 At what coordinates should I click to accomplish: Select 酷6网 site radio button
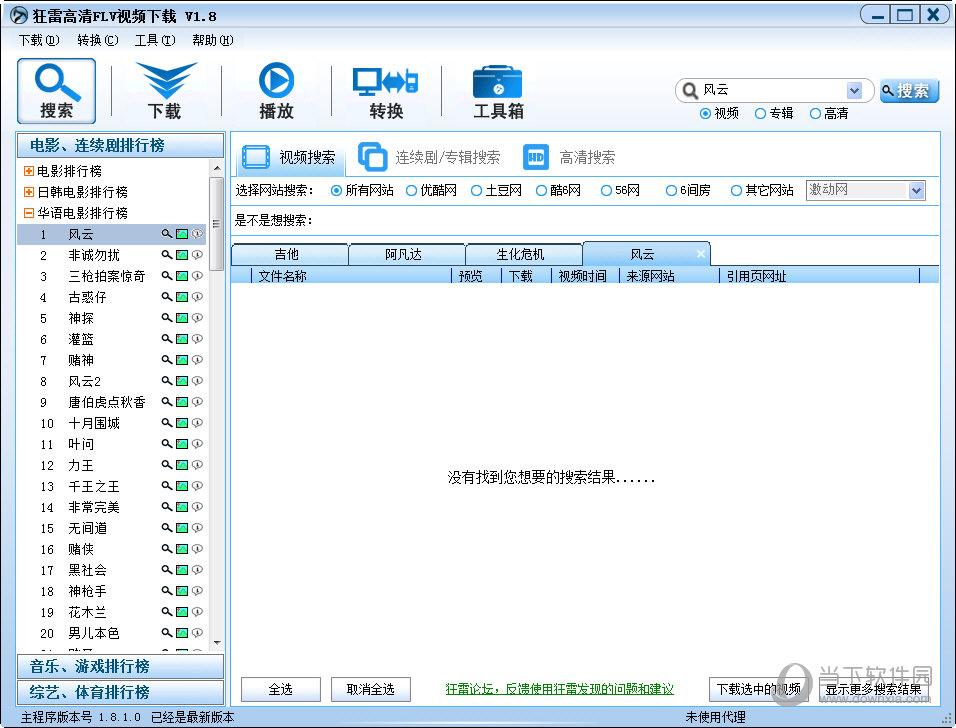tap(541, 191)
